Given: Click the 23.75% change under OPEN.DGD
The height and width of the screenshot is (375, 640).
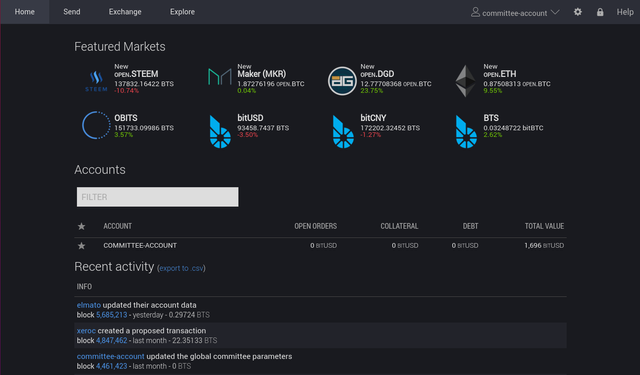Looking at the screenshot, I should point(371,91).
